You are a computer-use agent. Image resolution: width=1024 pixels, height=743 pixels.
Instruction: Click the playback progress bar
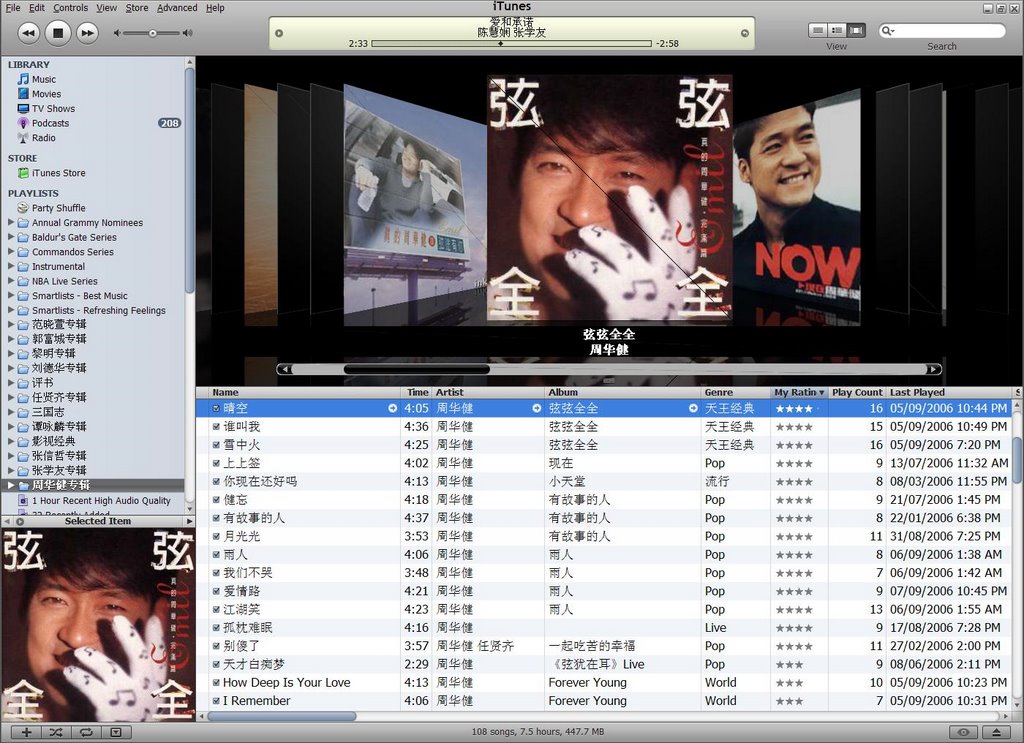[x=511, y=44]
